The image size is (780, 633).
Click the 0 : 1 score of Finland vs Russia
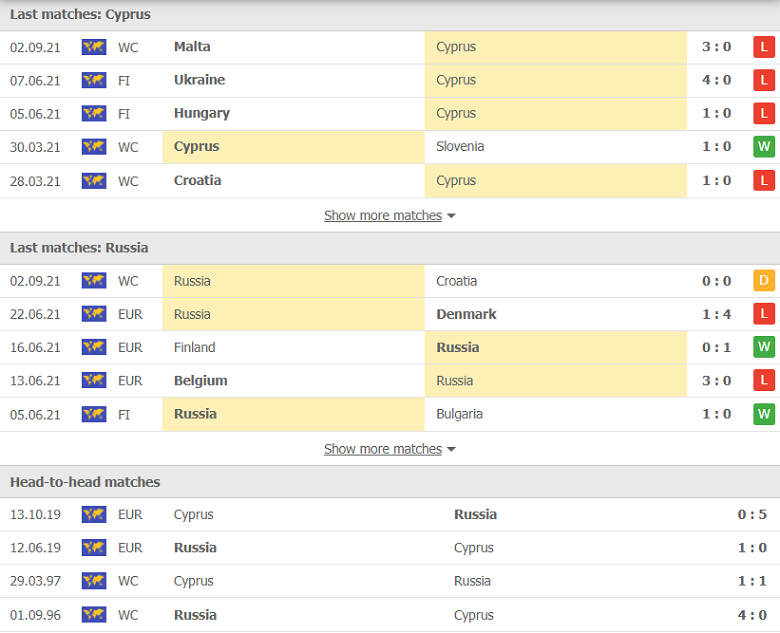click(716, 347)
